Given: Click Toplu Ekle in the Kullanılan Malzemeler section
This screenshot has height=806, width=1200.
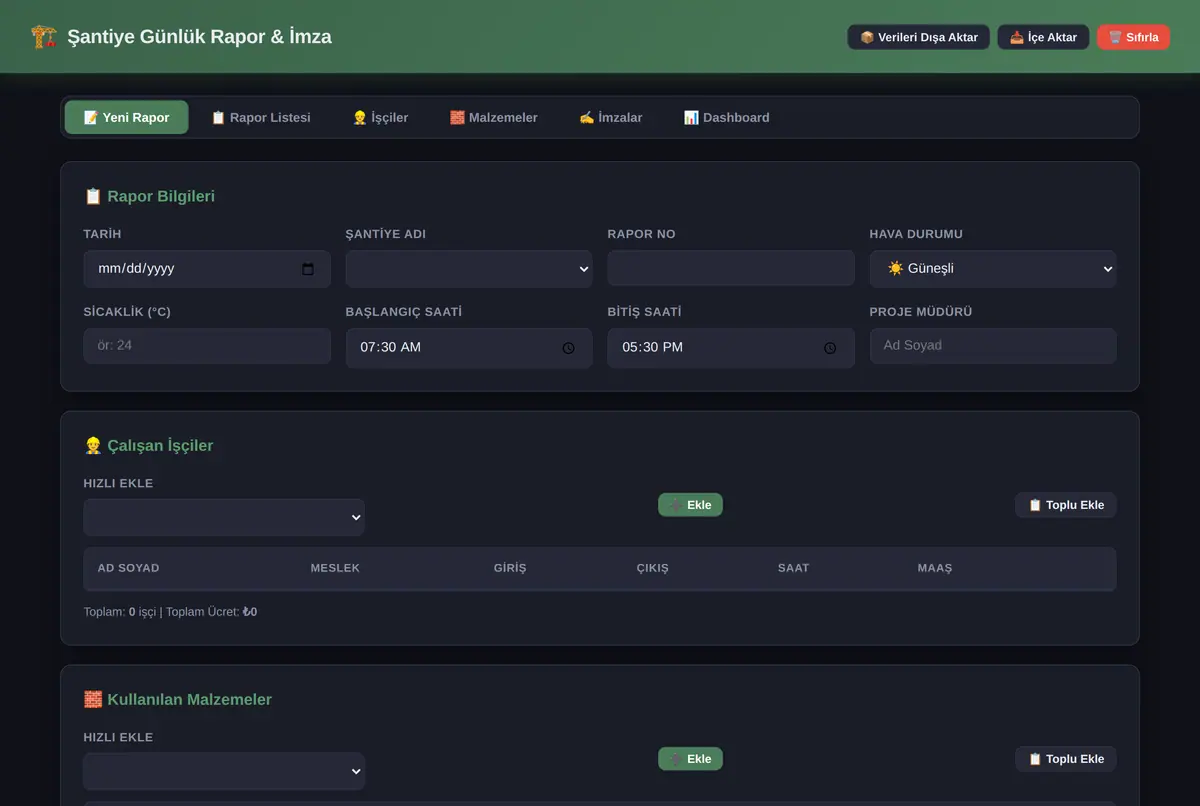Looking at the screenshot, I should 1066,759.
